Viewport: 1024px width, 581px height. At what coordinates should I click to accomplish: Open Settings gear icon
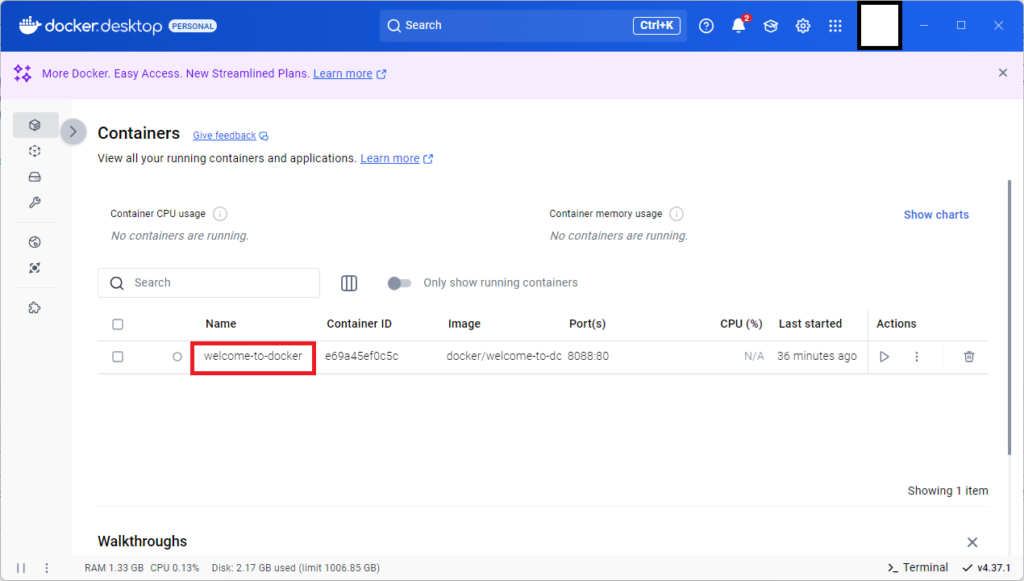pyautogui.click(x=803, y=25)
